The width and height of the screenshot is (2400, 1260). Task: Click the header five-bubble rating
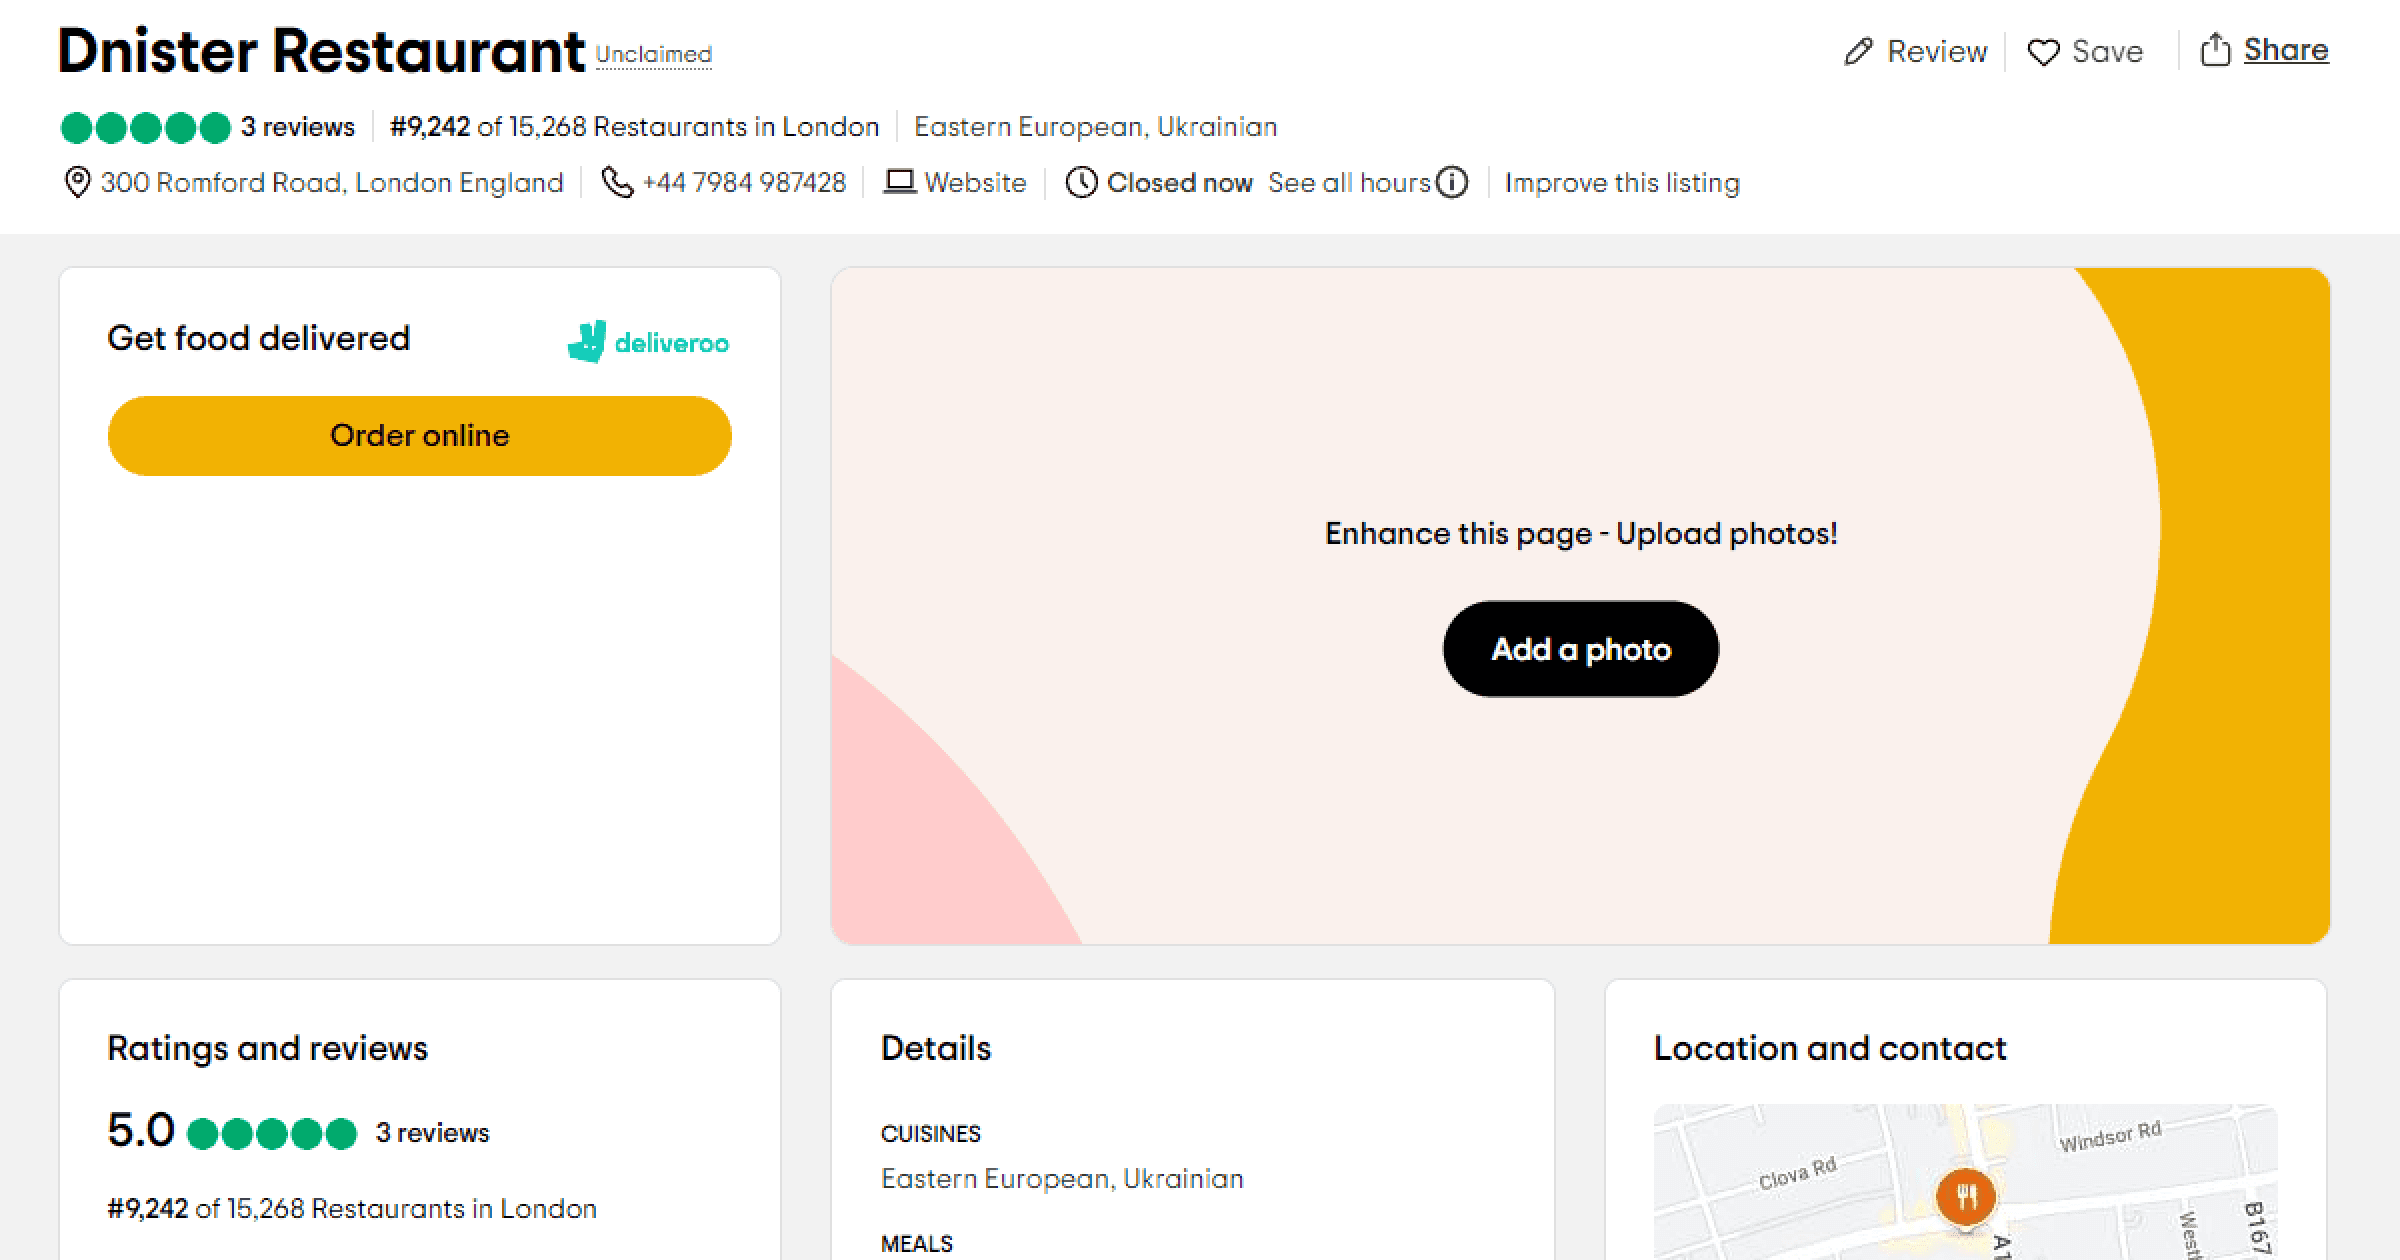(x=146, y=128)
